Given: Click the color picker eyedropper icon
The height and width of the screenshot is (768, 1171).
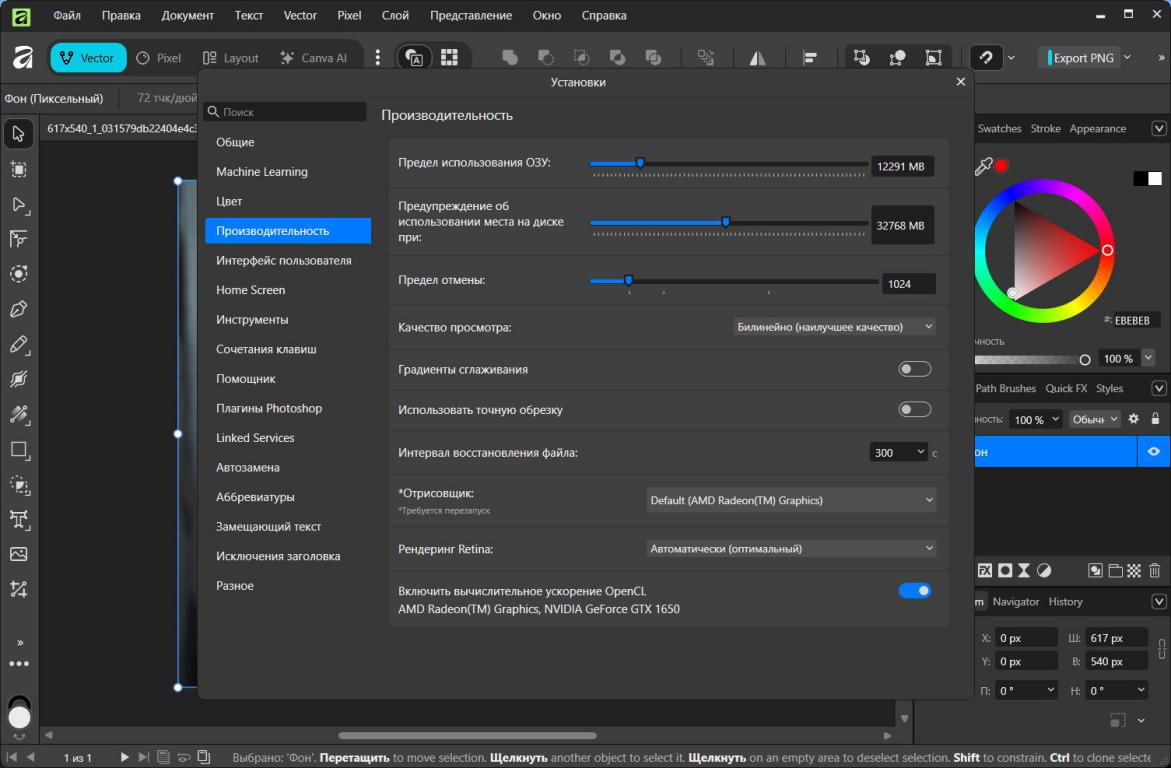Looking at the screenshot, I should (983, 166).
